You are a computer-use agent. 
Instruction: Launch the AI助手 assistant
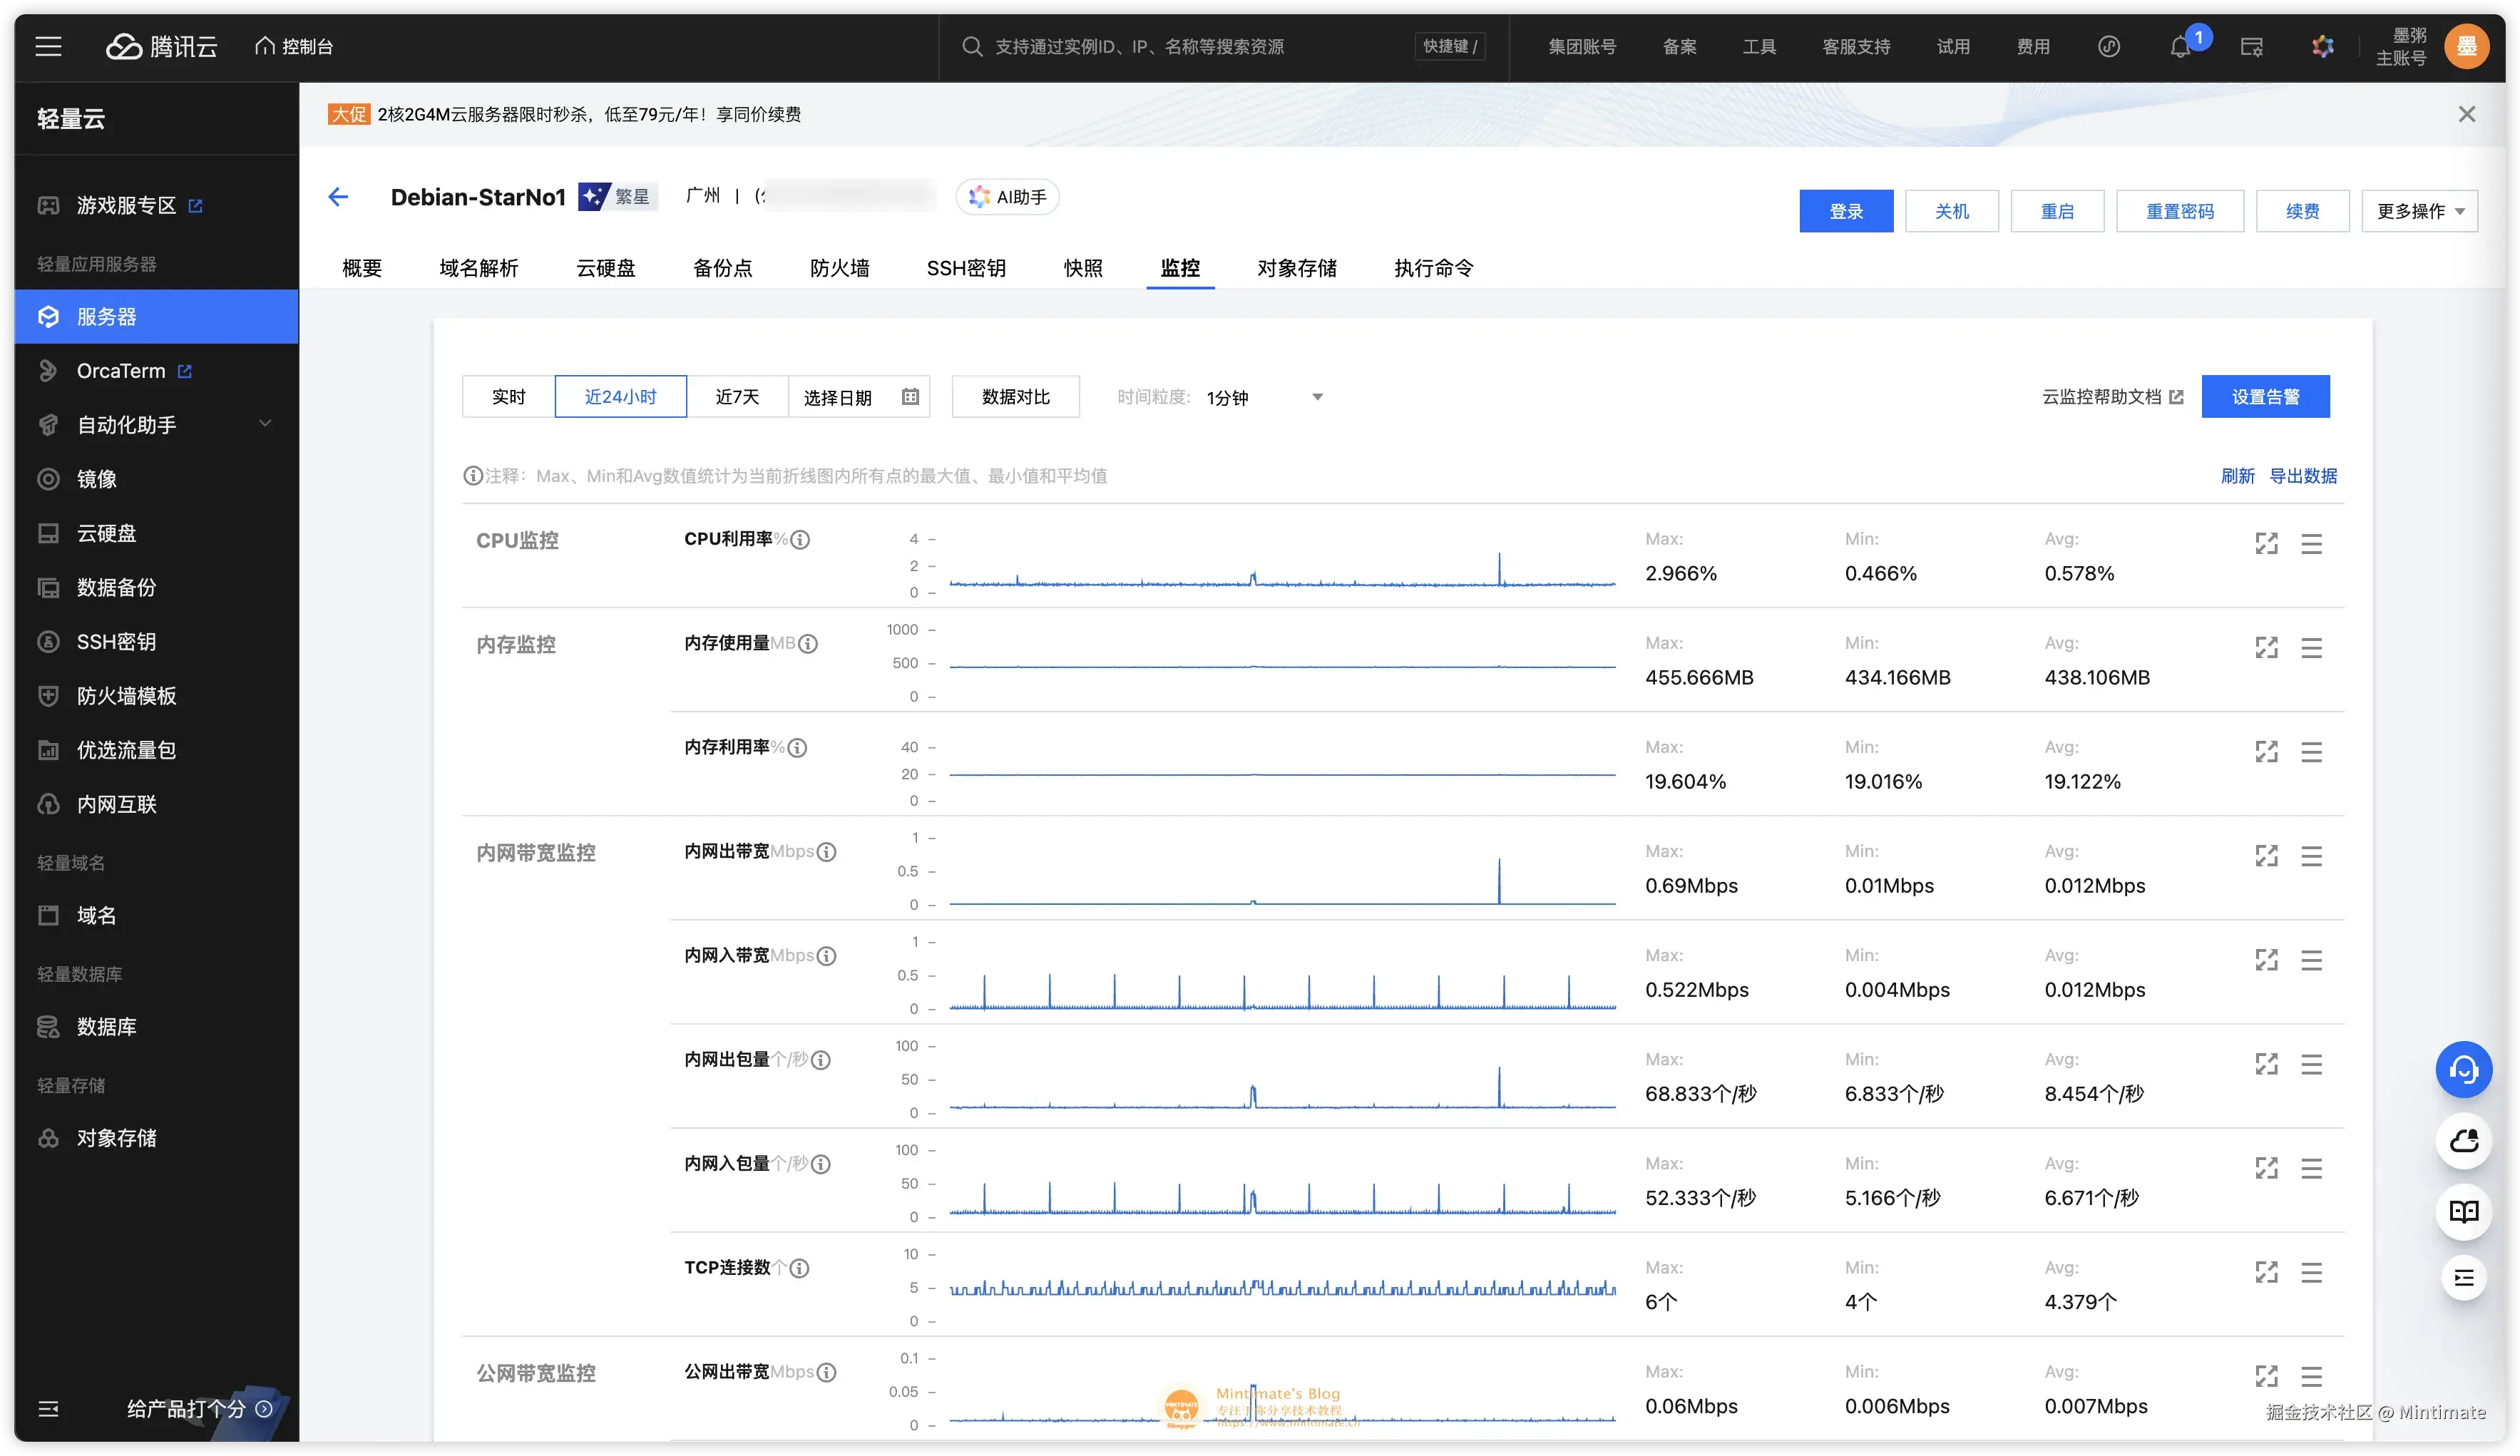[1007, 196]
